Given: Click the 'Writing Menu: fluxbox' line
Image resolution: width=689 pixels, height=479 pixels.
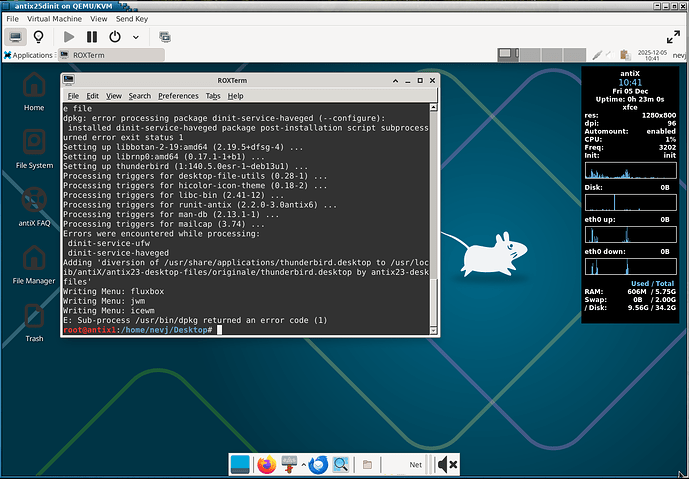Looking at the screenshot, I should pyautogui.click(x=113, y=291).
